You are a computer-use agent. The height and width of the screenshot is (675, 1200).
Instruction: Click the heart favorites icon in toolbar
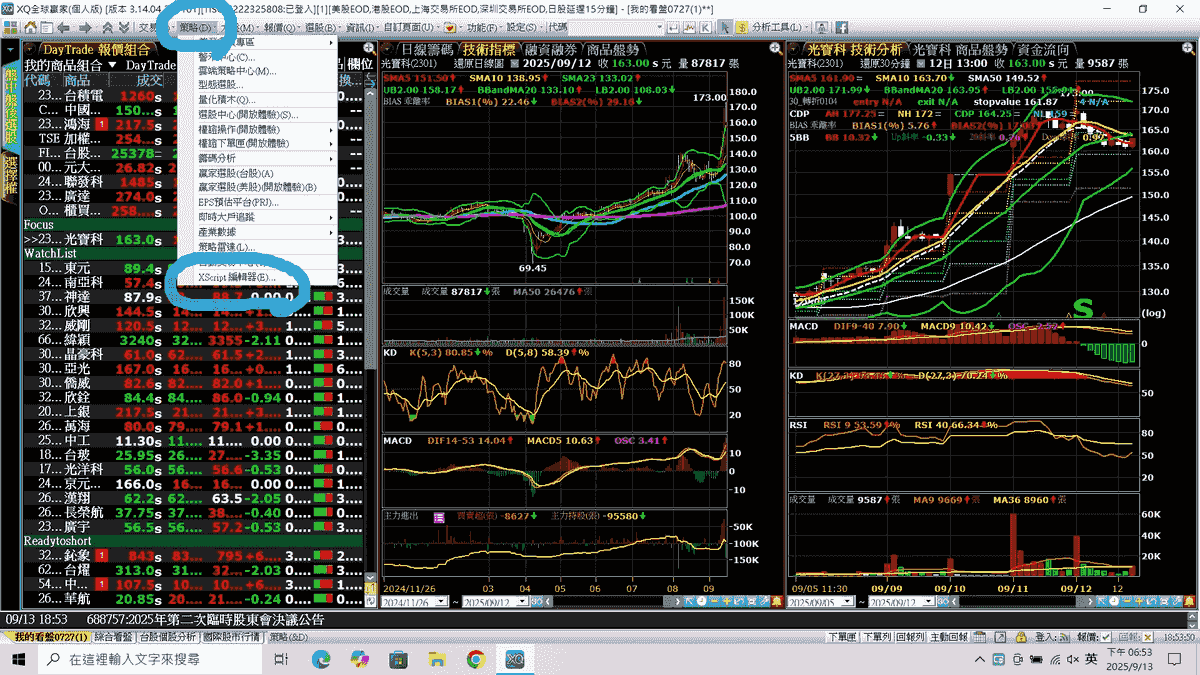[450, 27]
